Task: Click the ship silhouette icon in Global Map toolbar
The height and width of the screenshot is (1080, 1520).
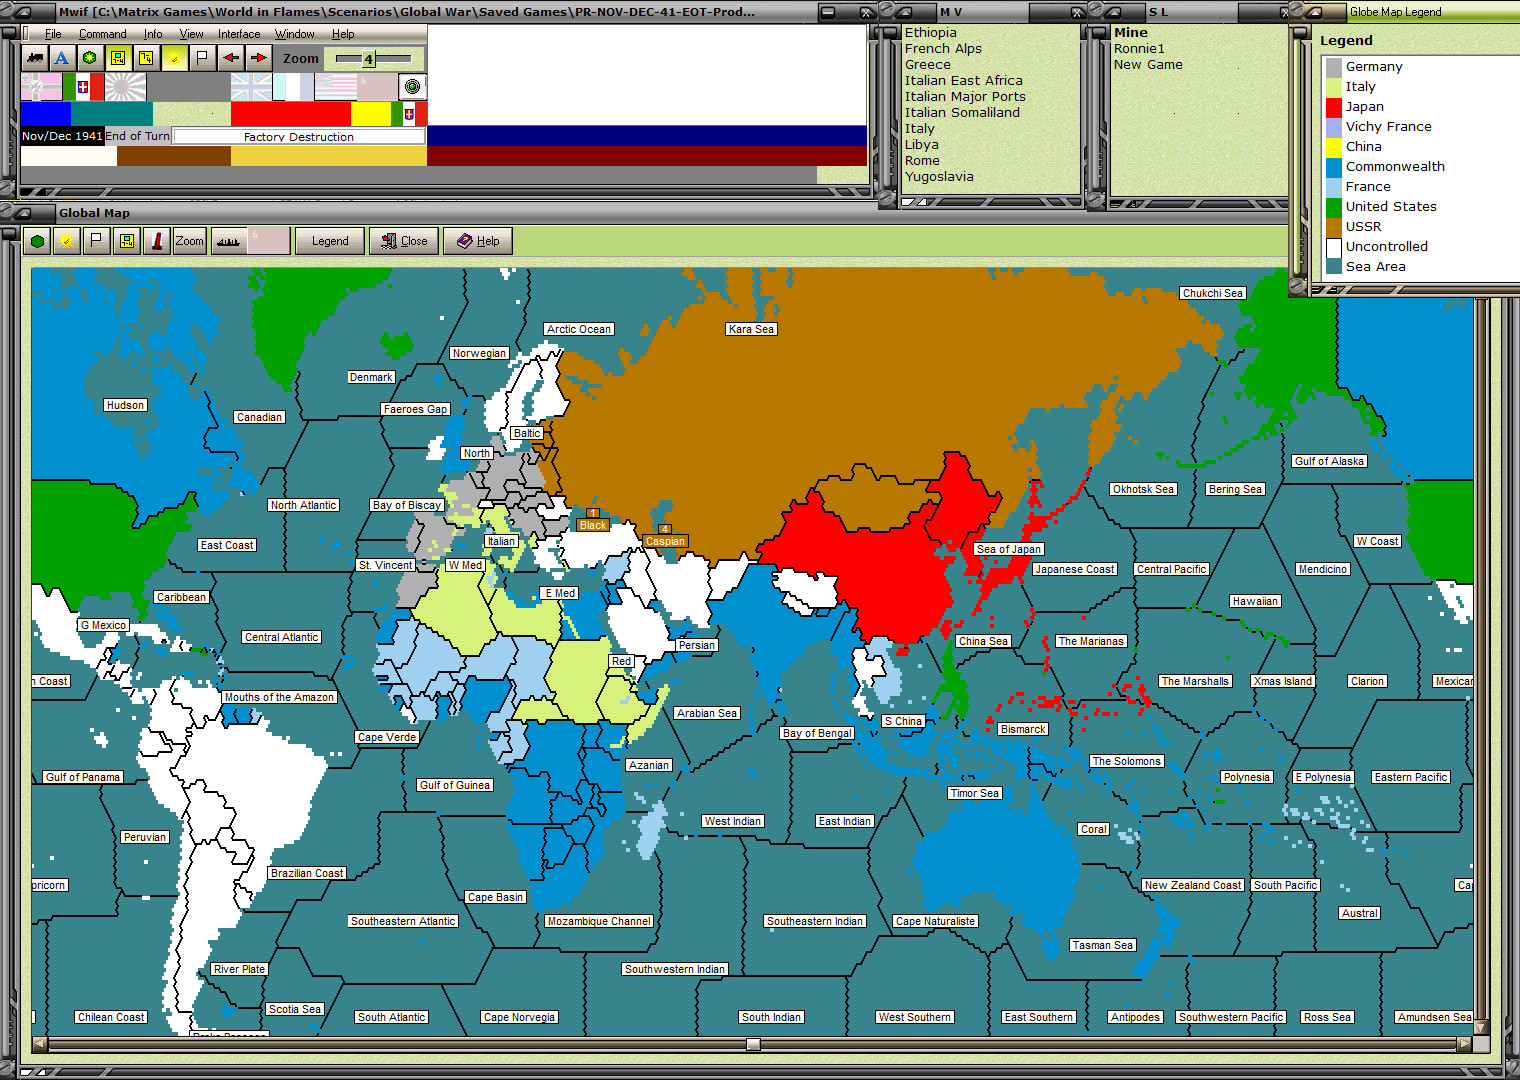Action: (x=228, y=241)
